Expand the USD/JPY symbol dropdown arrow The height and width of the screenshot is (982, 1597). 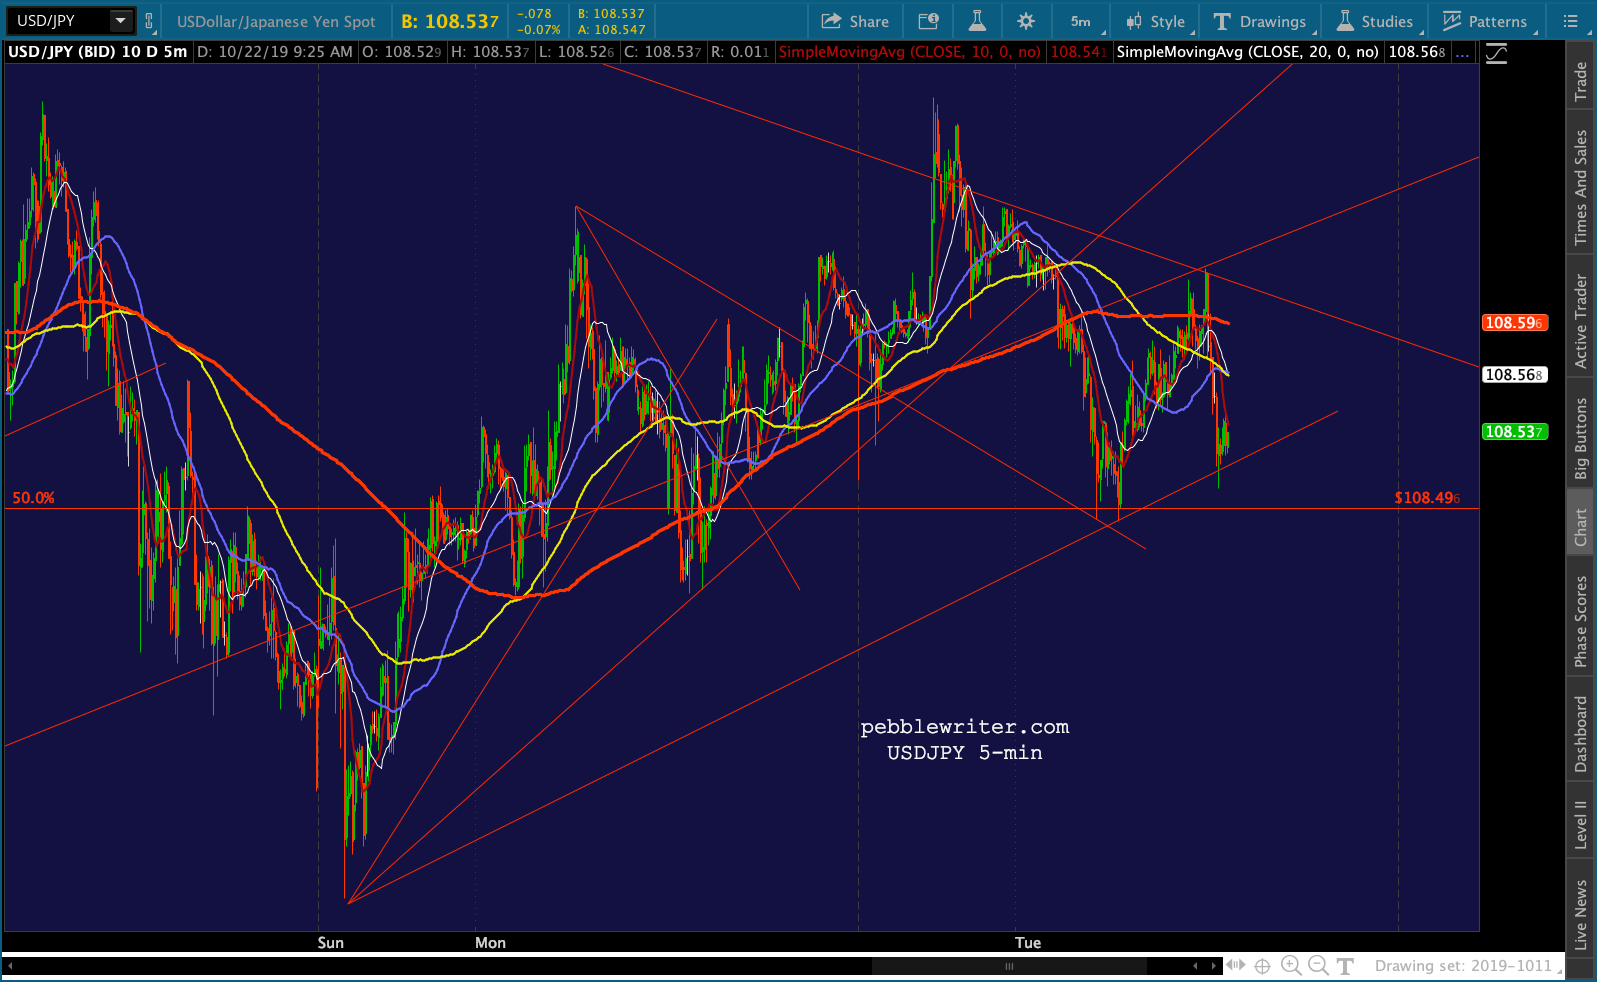click(121, 20)
